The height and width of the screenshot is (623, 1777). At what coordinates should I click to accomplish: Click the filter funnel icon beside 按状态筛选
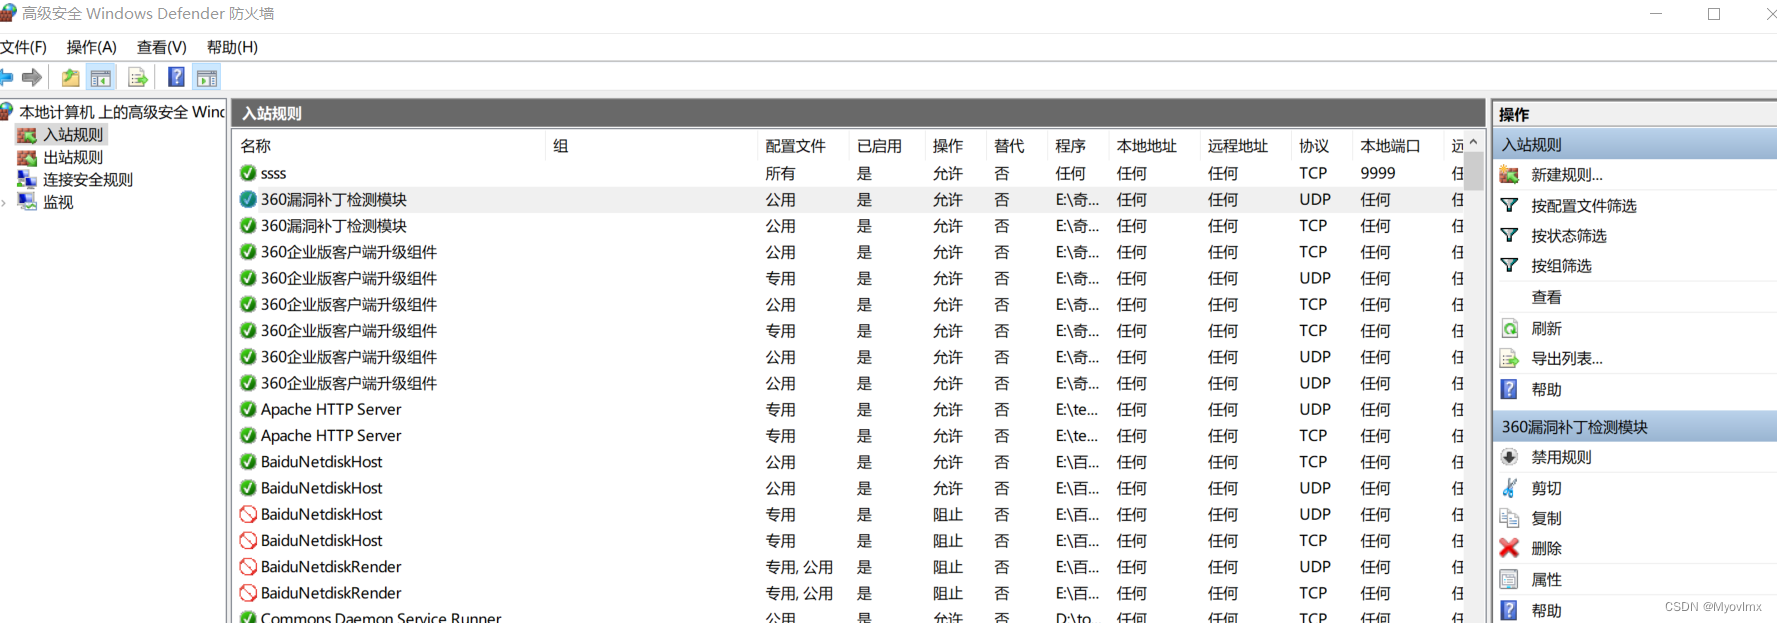pos(1510,235)
